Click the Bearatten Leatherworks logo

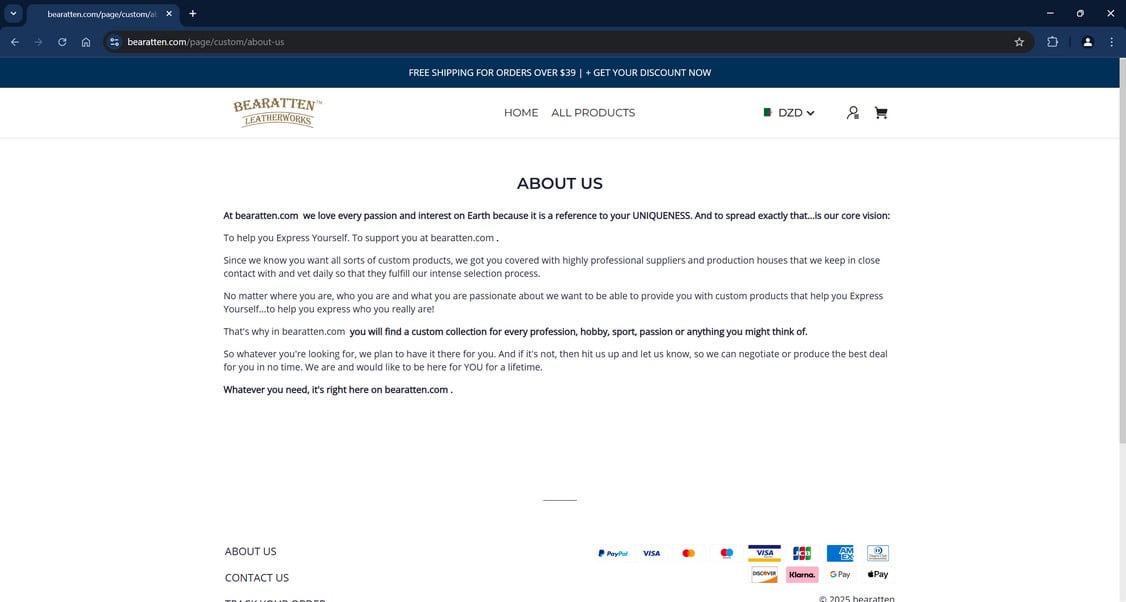(x=278, y=113)
